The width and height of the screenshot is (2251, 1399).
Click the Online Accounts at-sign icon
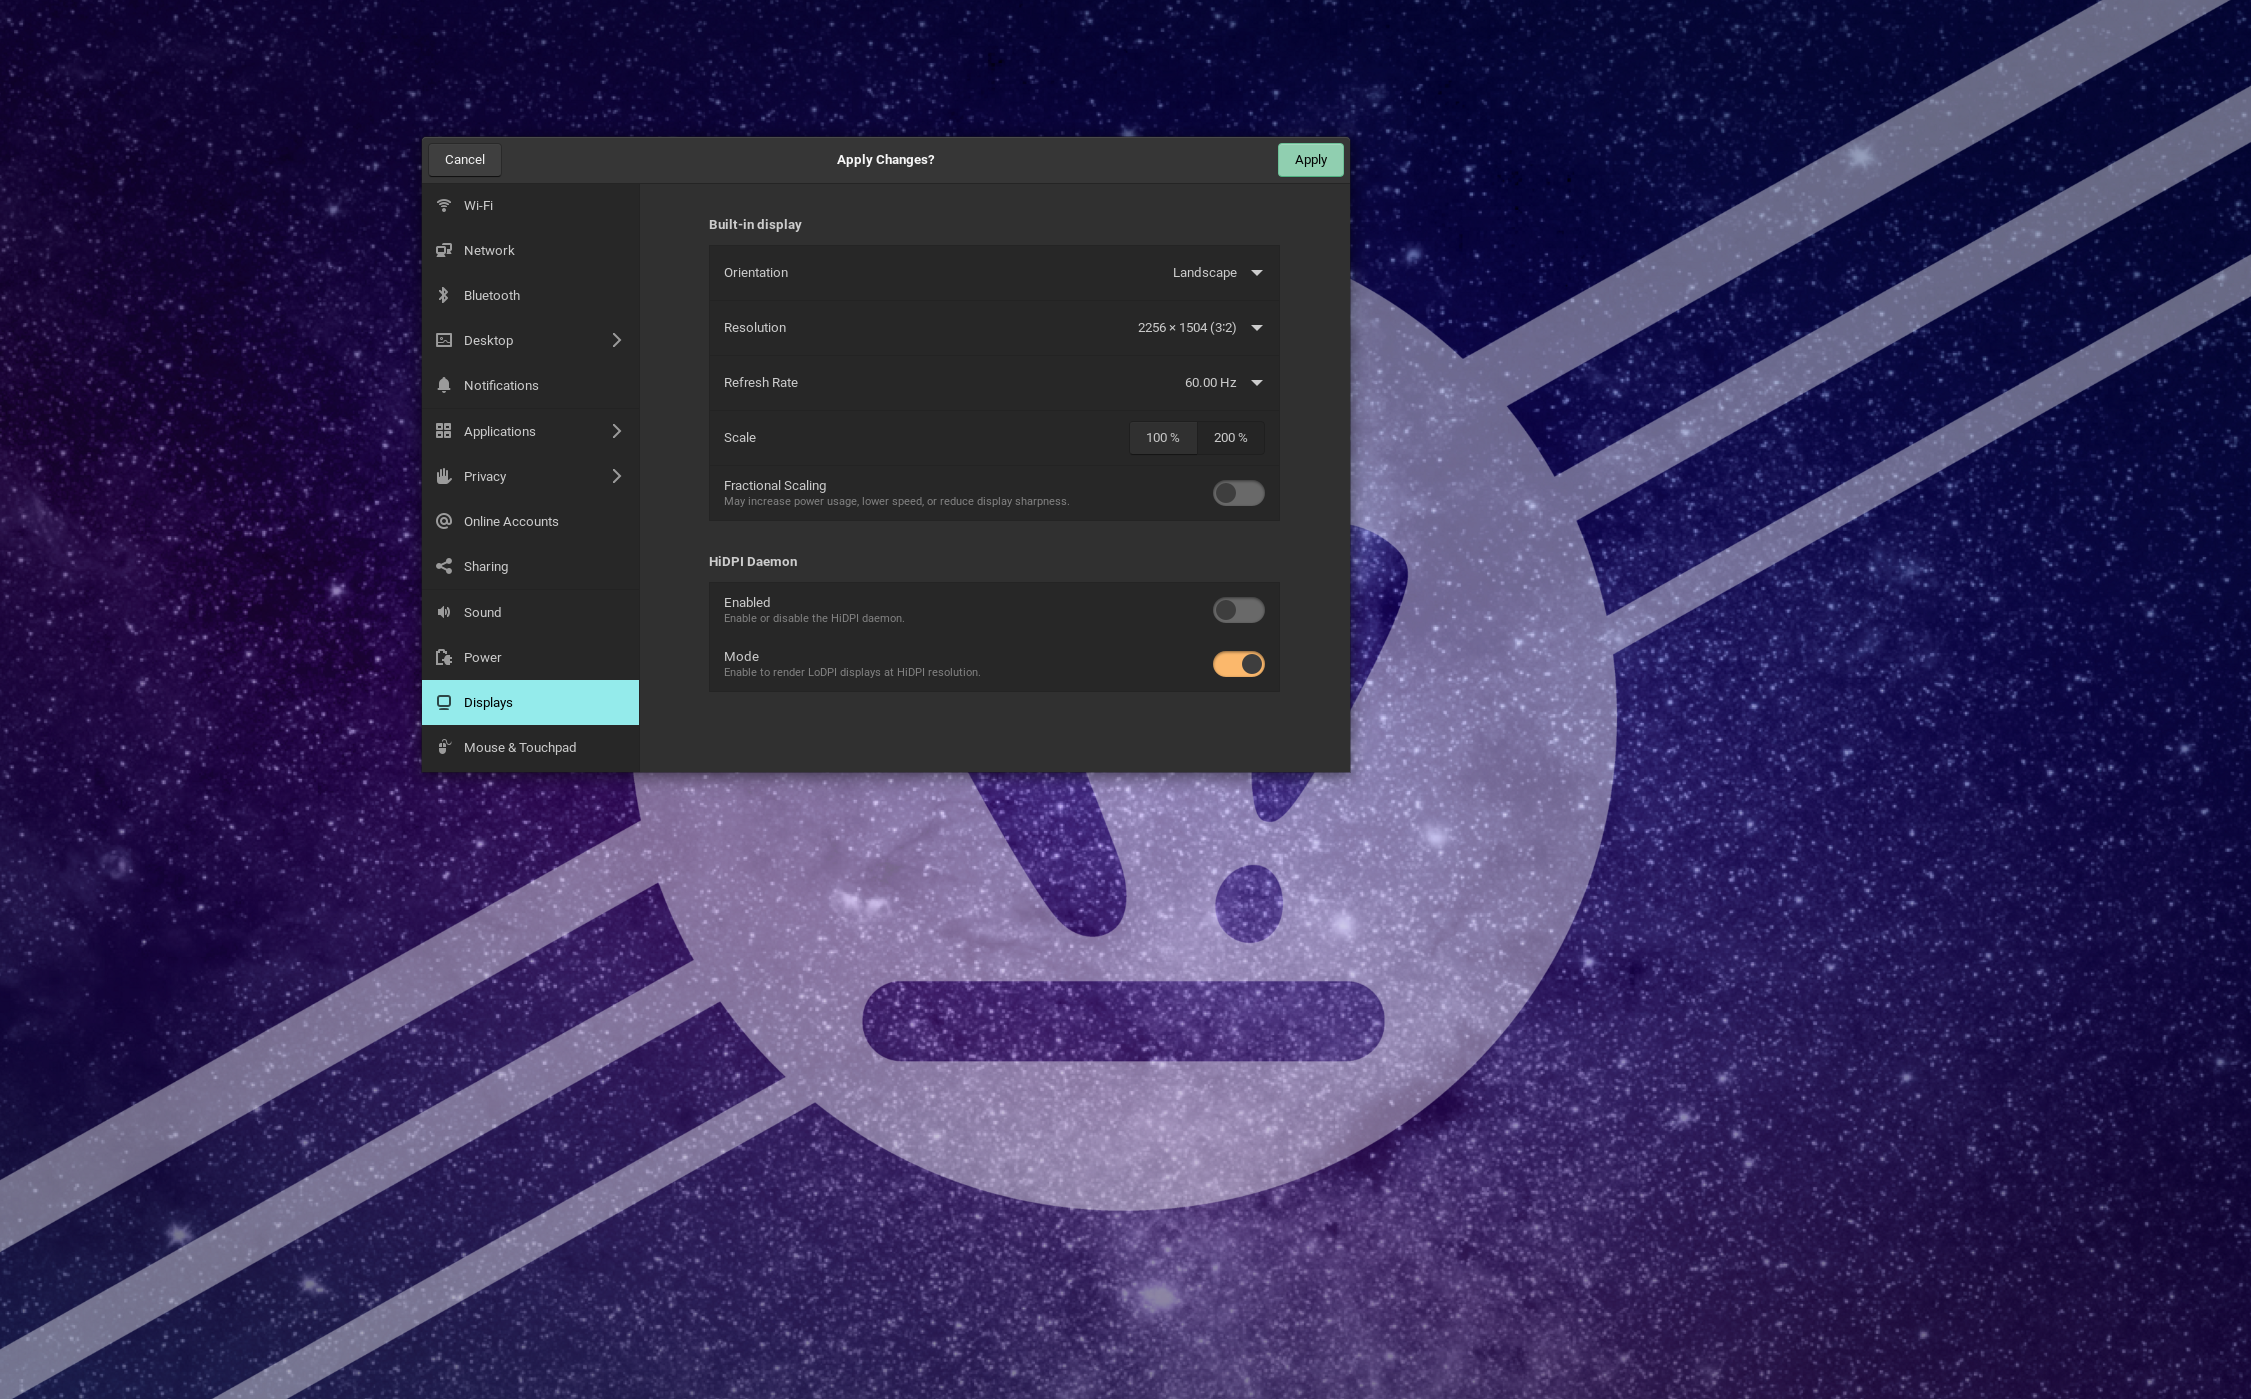[444, 521]
